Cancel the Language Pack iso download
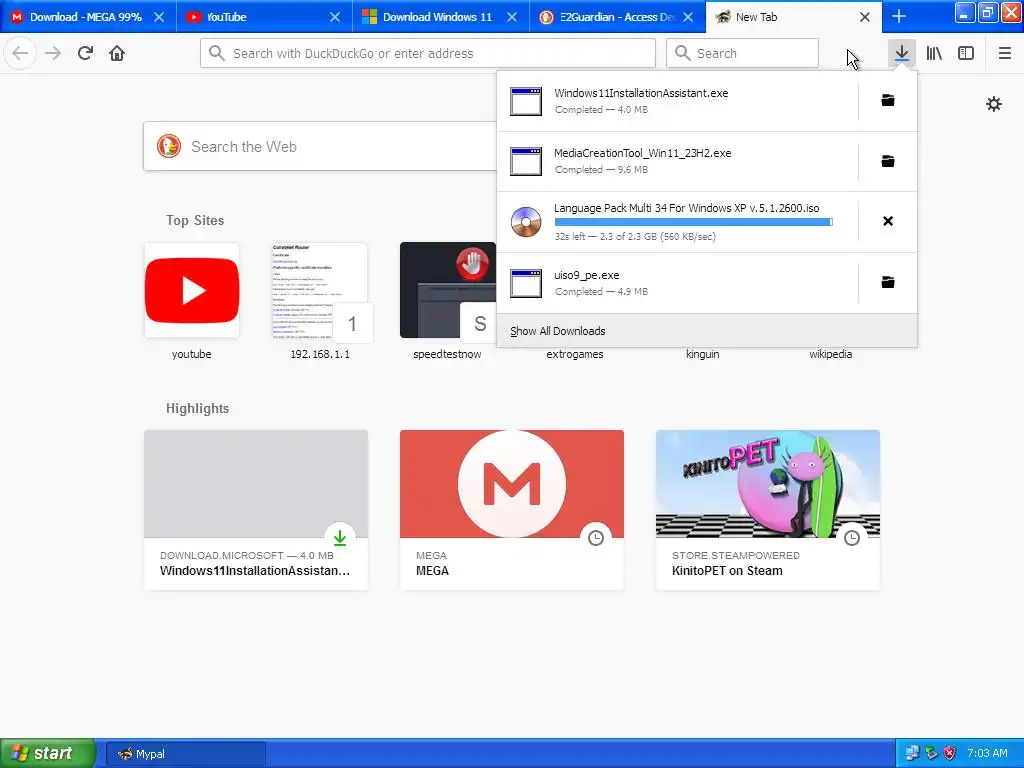 (x=888, y=221)
